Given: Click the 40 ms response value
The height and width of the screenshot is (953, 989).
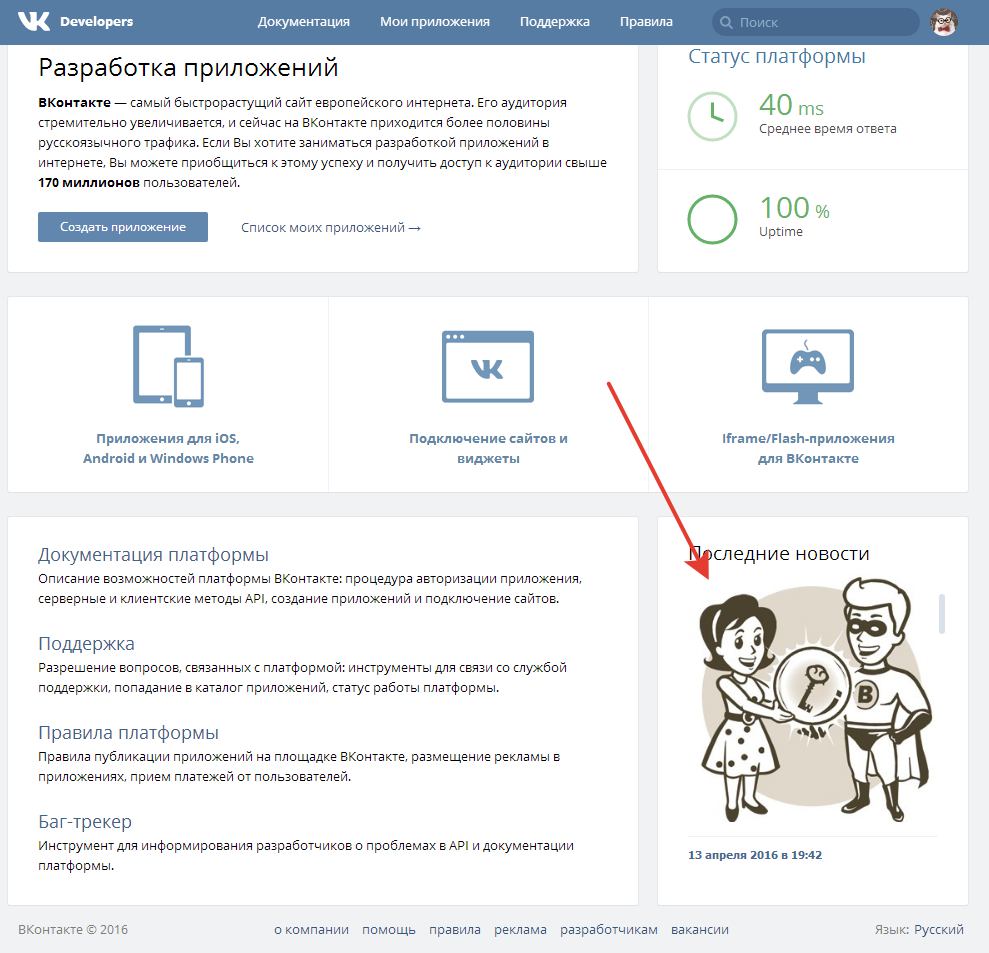Looking at the screenshot, I should tap(791, 105).
